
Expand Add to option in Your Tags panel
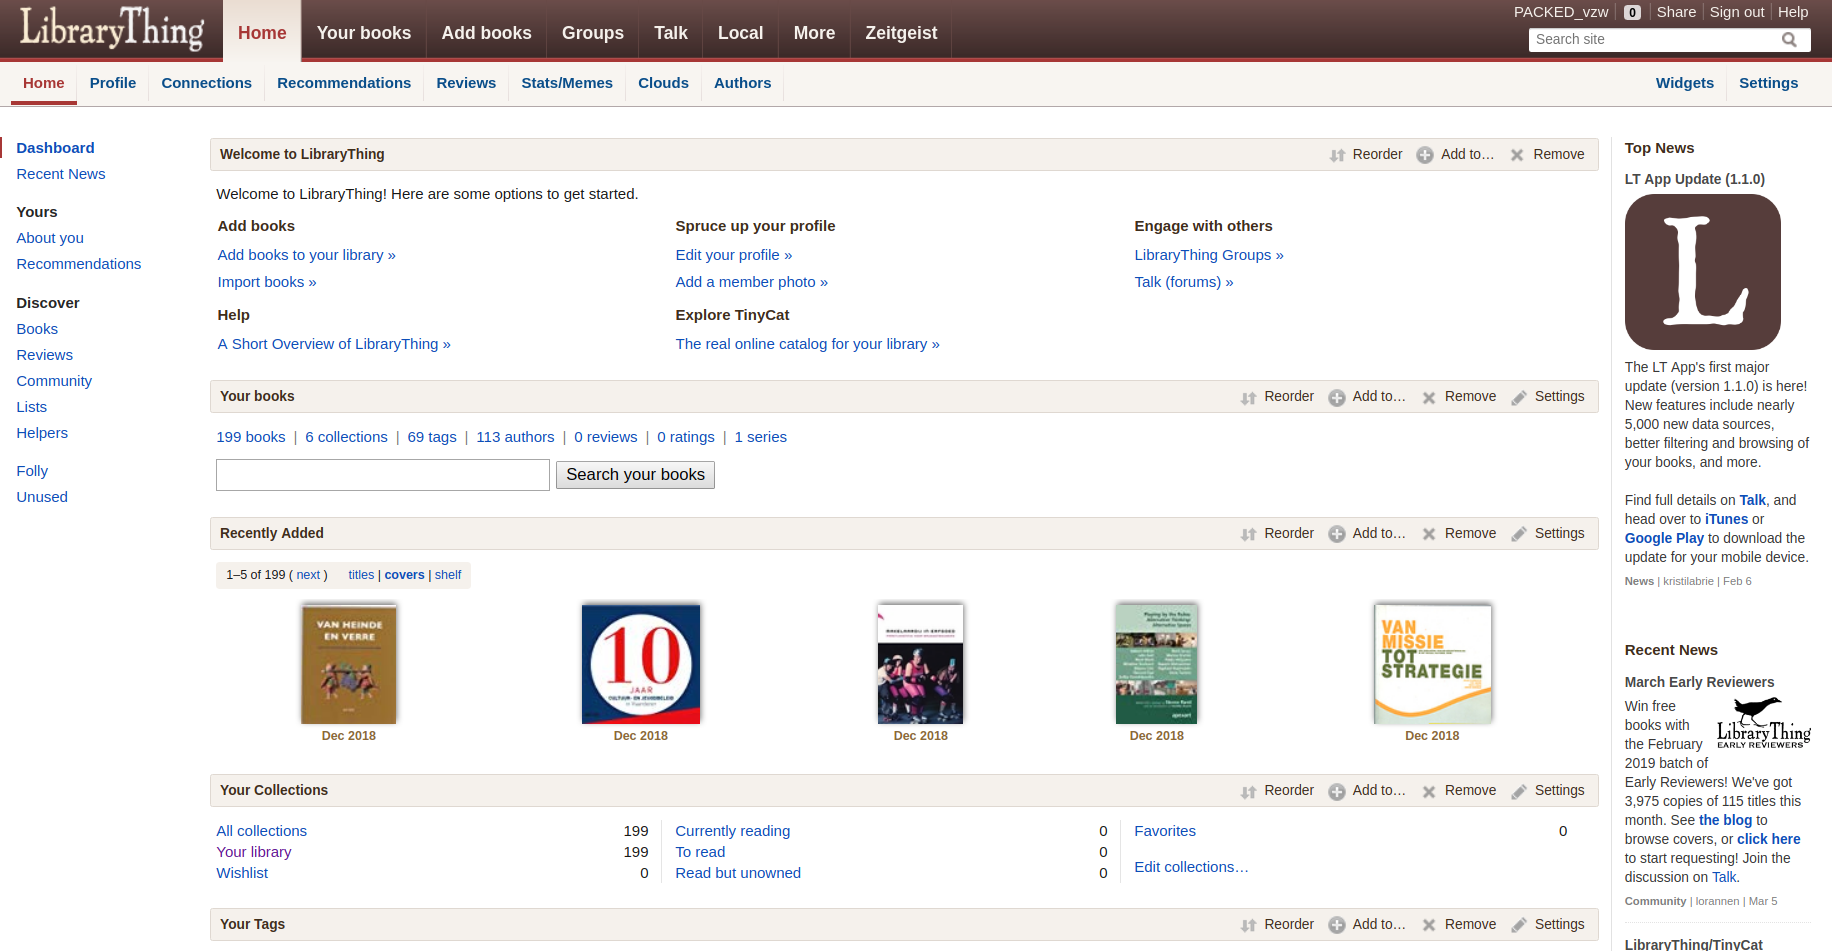(1366, 925)
